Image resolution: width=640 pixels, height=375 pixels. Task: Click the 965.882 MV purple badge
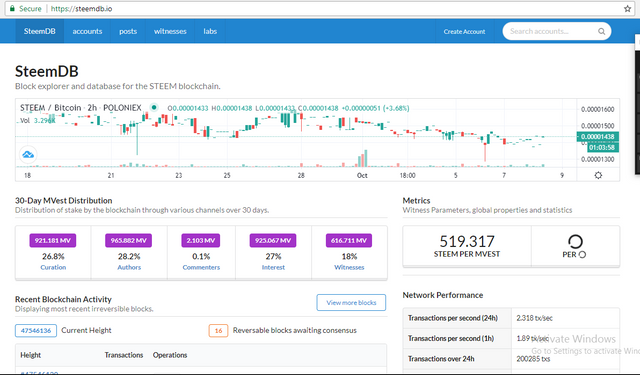(129, 240)
